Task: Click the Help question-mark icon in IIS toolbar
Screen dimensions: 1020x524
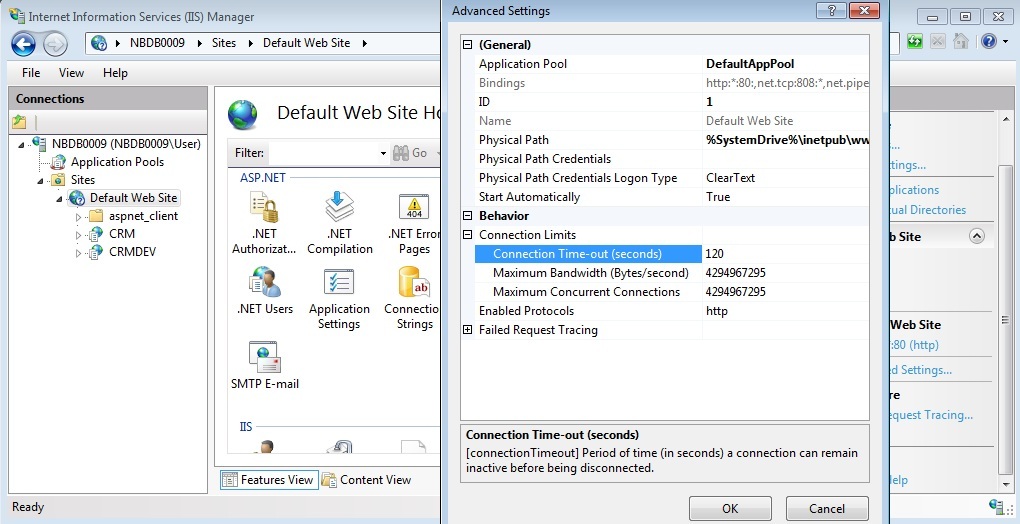Action: [x=989, y=42]
